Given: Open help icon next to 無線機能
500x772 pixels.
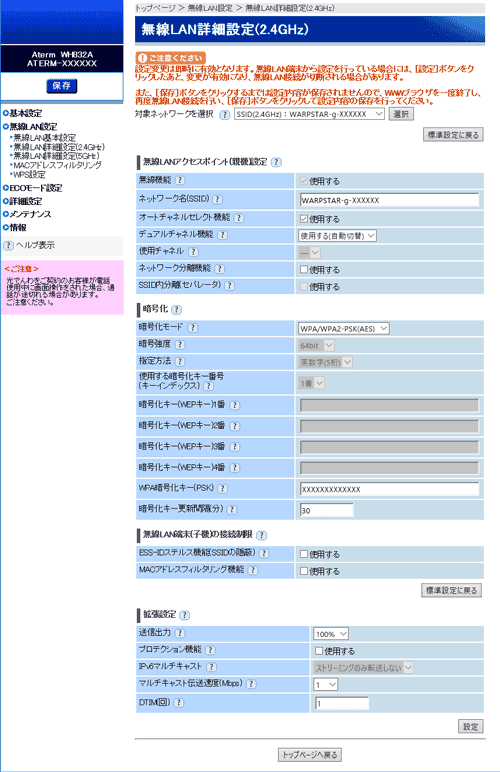Looking at the screenshot, I should coord(180,180).
